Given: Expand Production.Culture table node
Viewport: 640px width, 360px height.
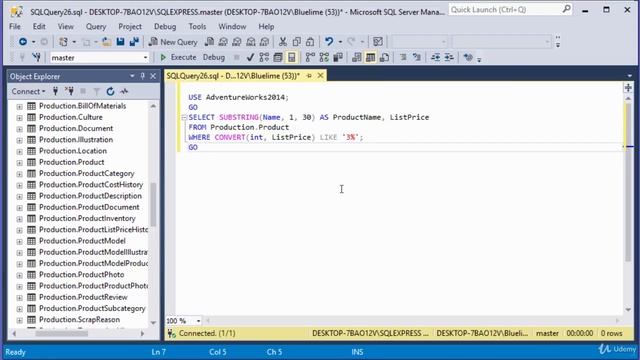Looking at the screenshot, I should 19,118.
